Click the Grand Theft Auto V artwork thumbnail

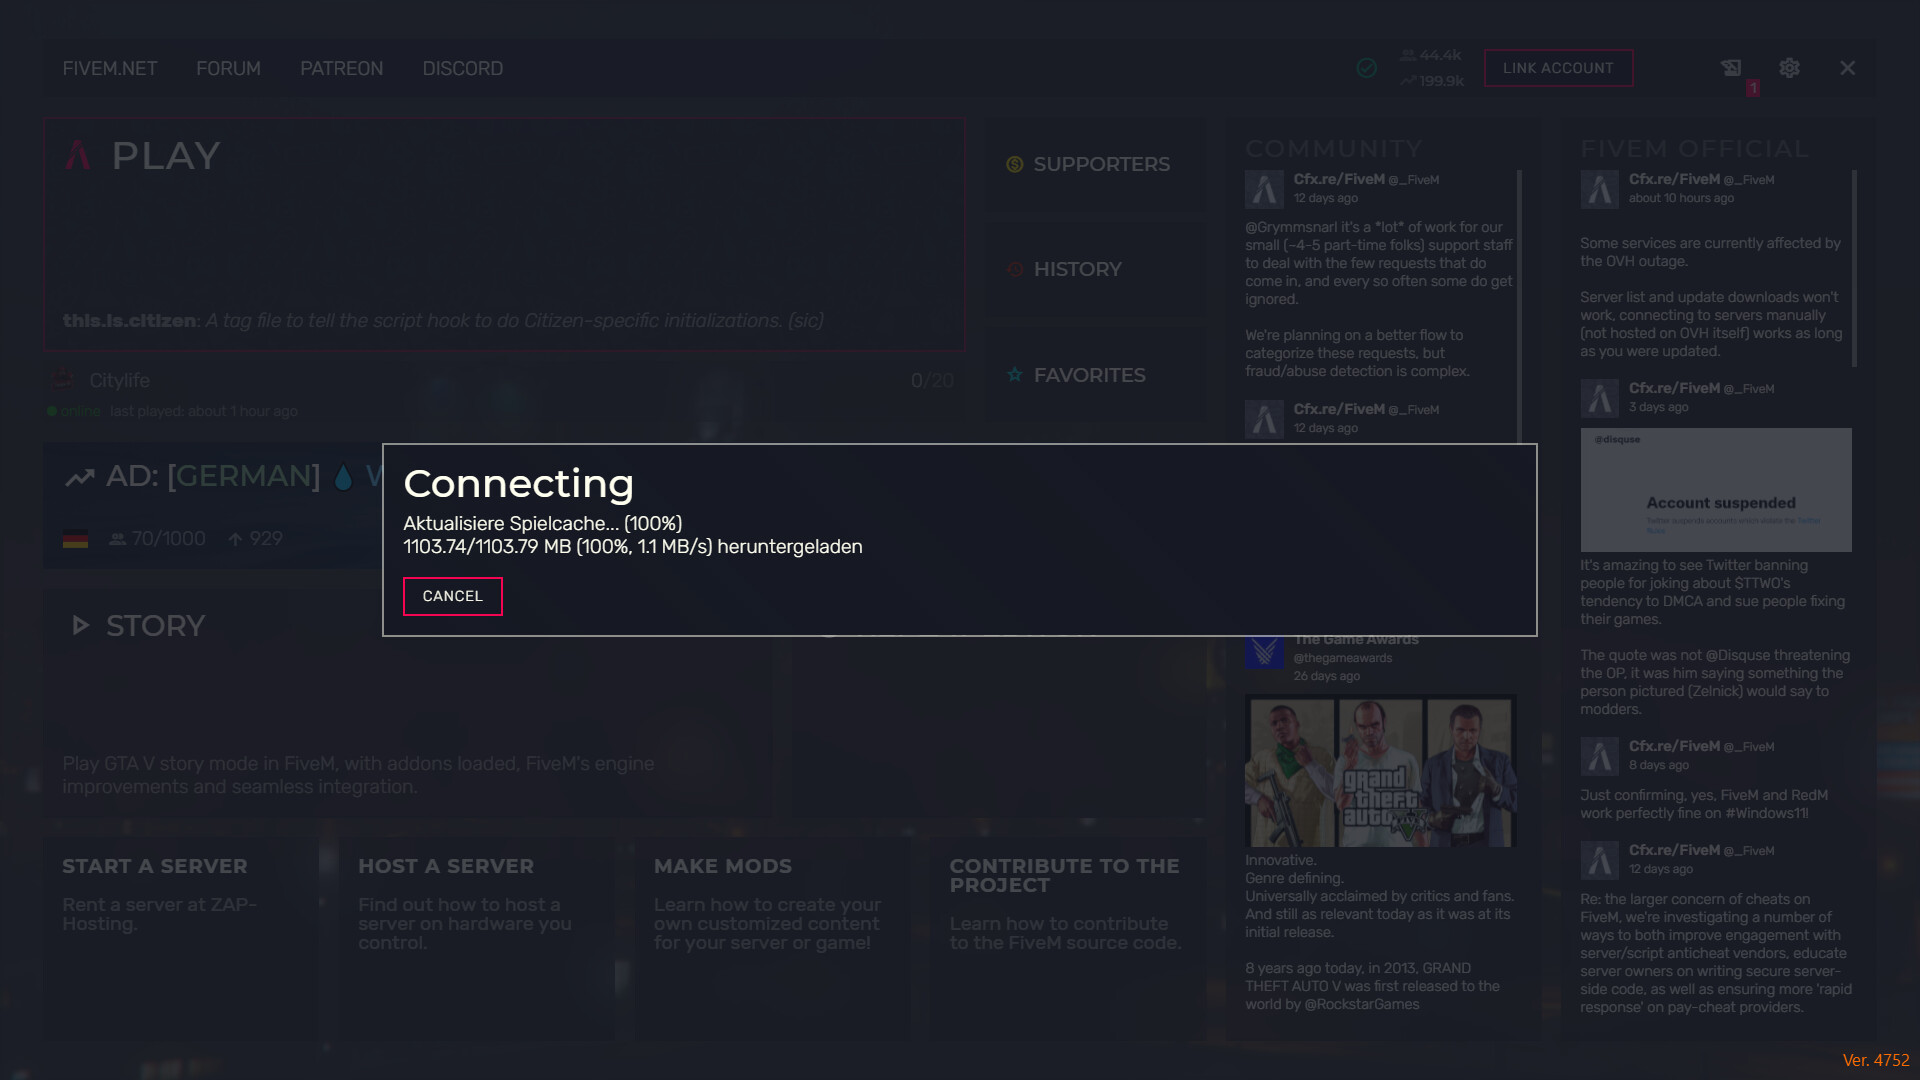pyautogui.click(x=1380, y=770)
